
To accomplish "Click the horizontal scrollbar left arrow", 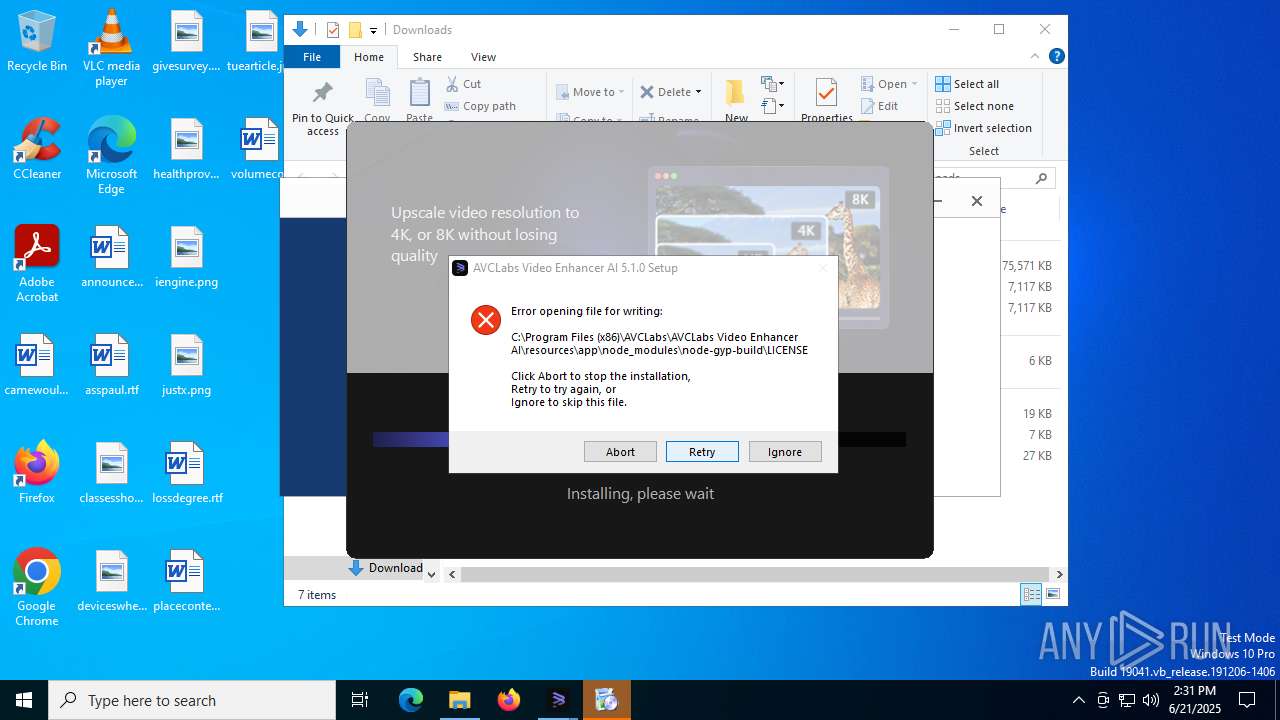I will [x=452, y=574].
